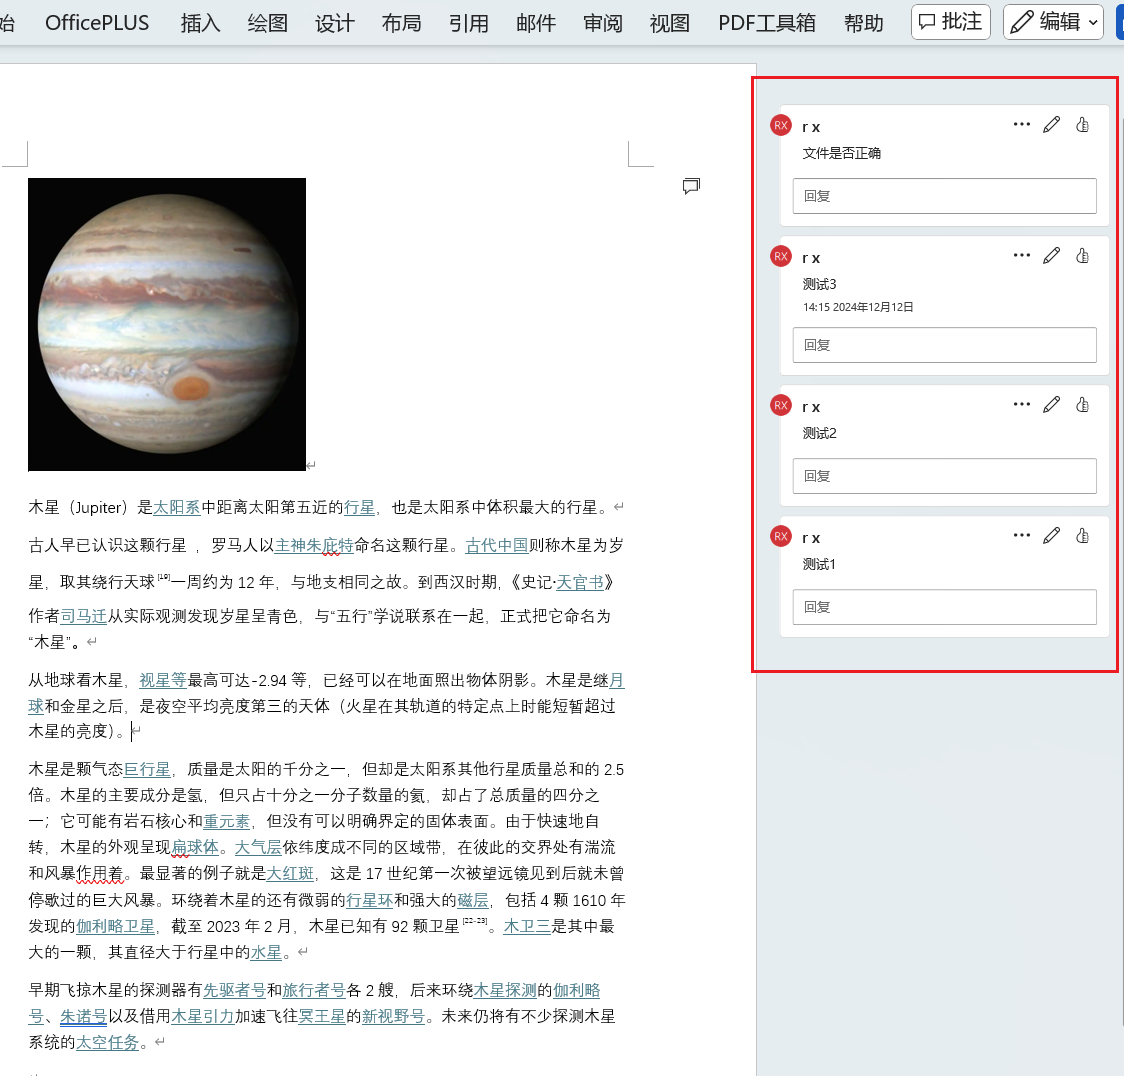
Task: Open the … options menu on 文件是否正确 comment
Action: click(1021, 124)
